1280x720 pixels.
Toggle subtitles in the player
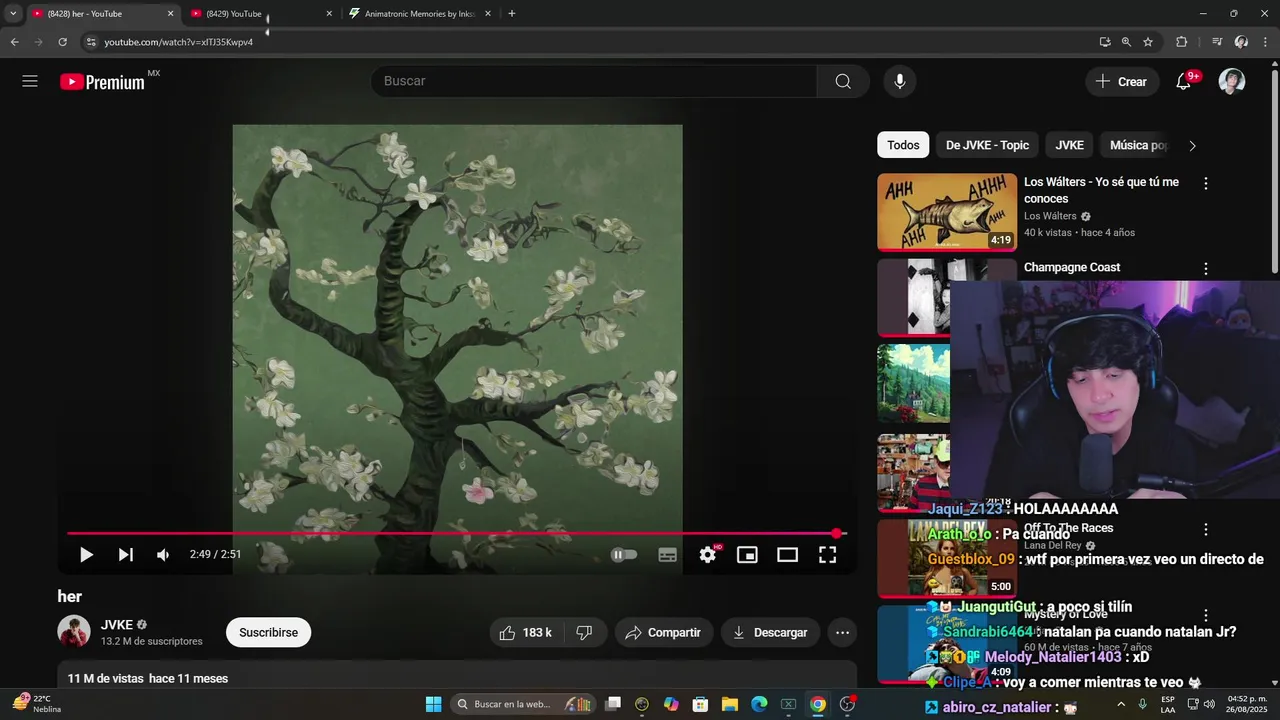[668, 555]
